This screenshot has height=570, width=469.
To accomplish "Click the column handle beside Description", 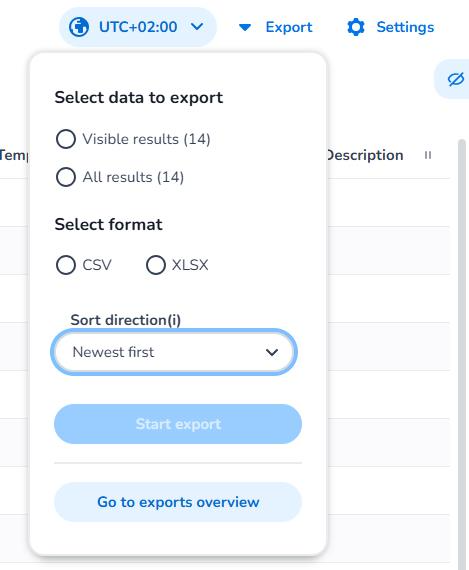I will (x=428, y=155).
